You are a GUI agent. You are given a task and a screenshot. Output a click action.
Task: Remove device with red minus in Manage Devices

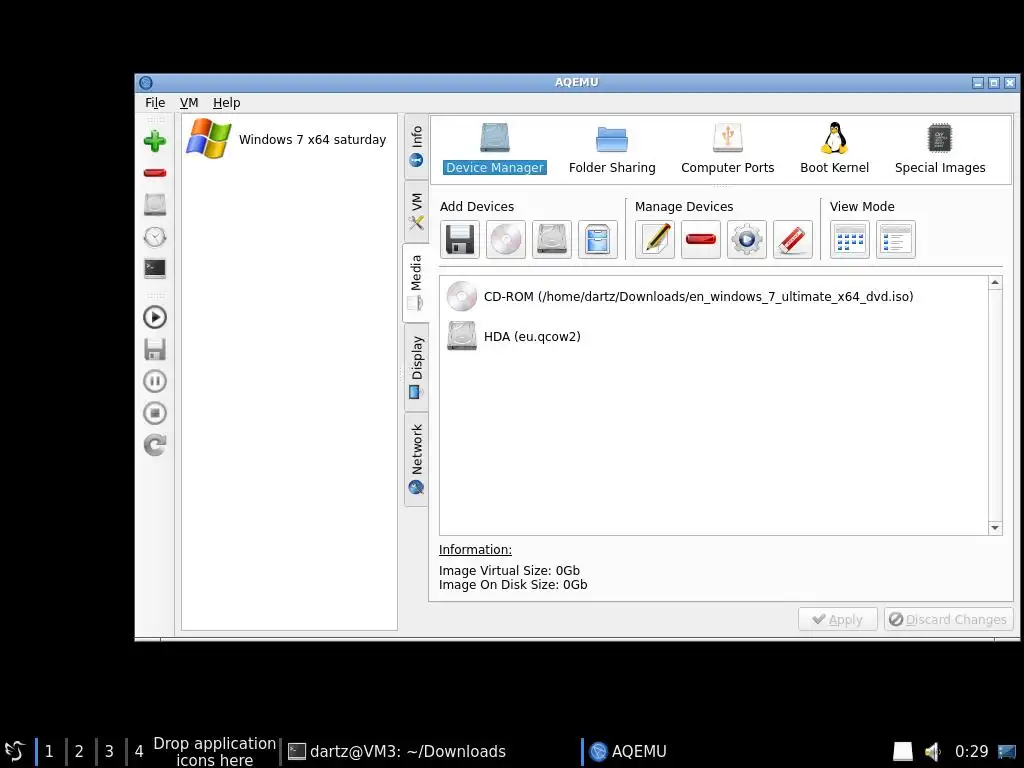701,240
